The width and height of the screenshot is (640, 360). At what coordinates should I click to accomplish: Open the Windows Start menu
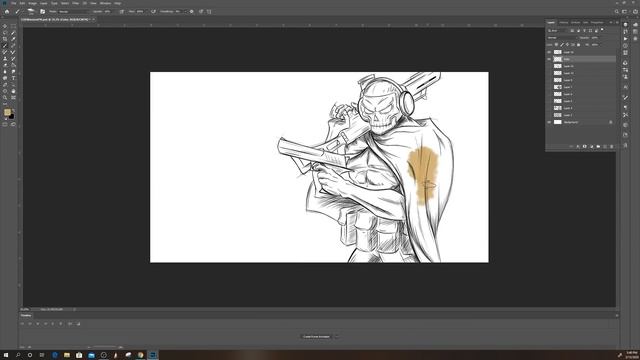(6, 355)
